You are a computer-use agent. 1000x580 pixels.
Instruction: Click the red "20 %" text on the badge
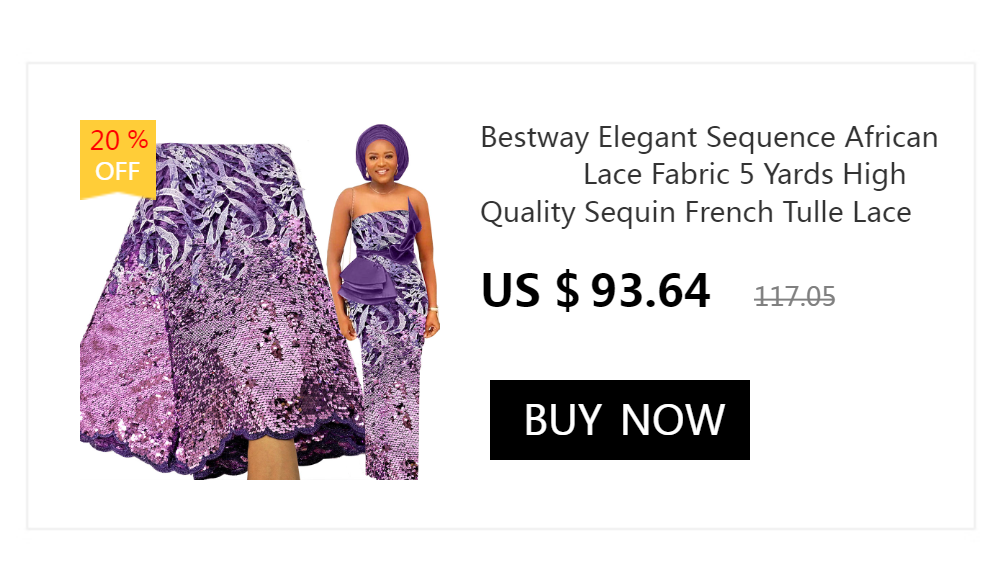tap(119, 140)
